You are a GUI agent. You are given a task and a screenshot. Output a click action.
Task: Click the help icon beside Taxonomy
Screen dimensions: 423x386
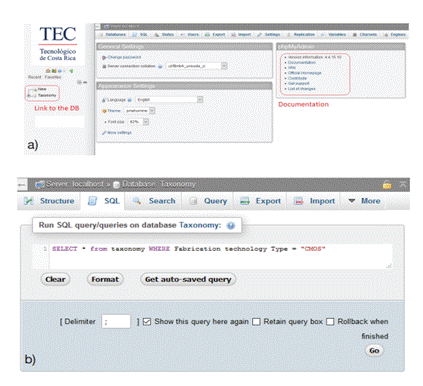(x=231, y=226)
